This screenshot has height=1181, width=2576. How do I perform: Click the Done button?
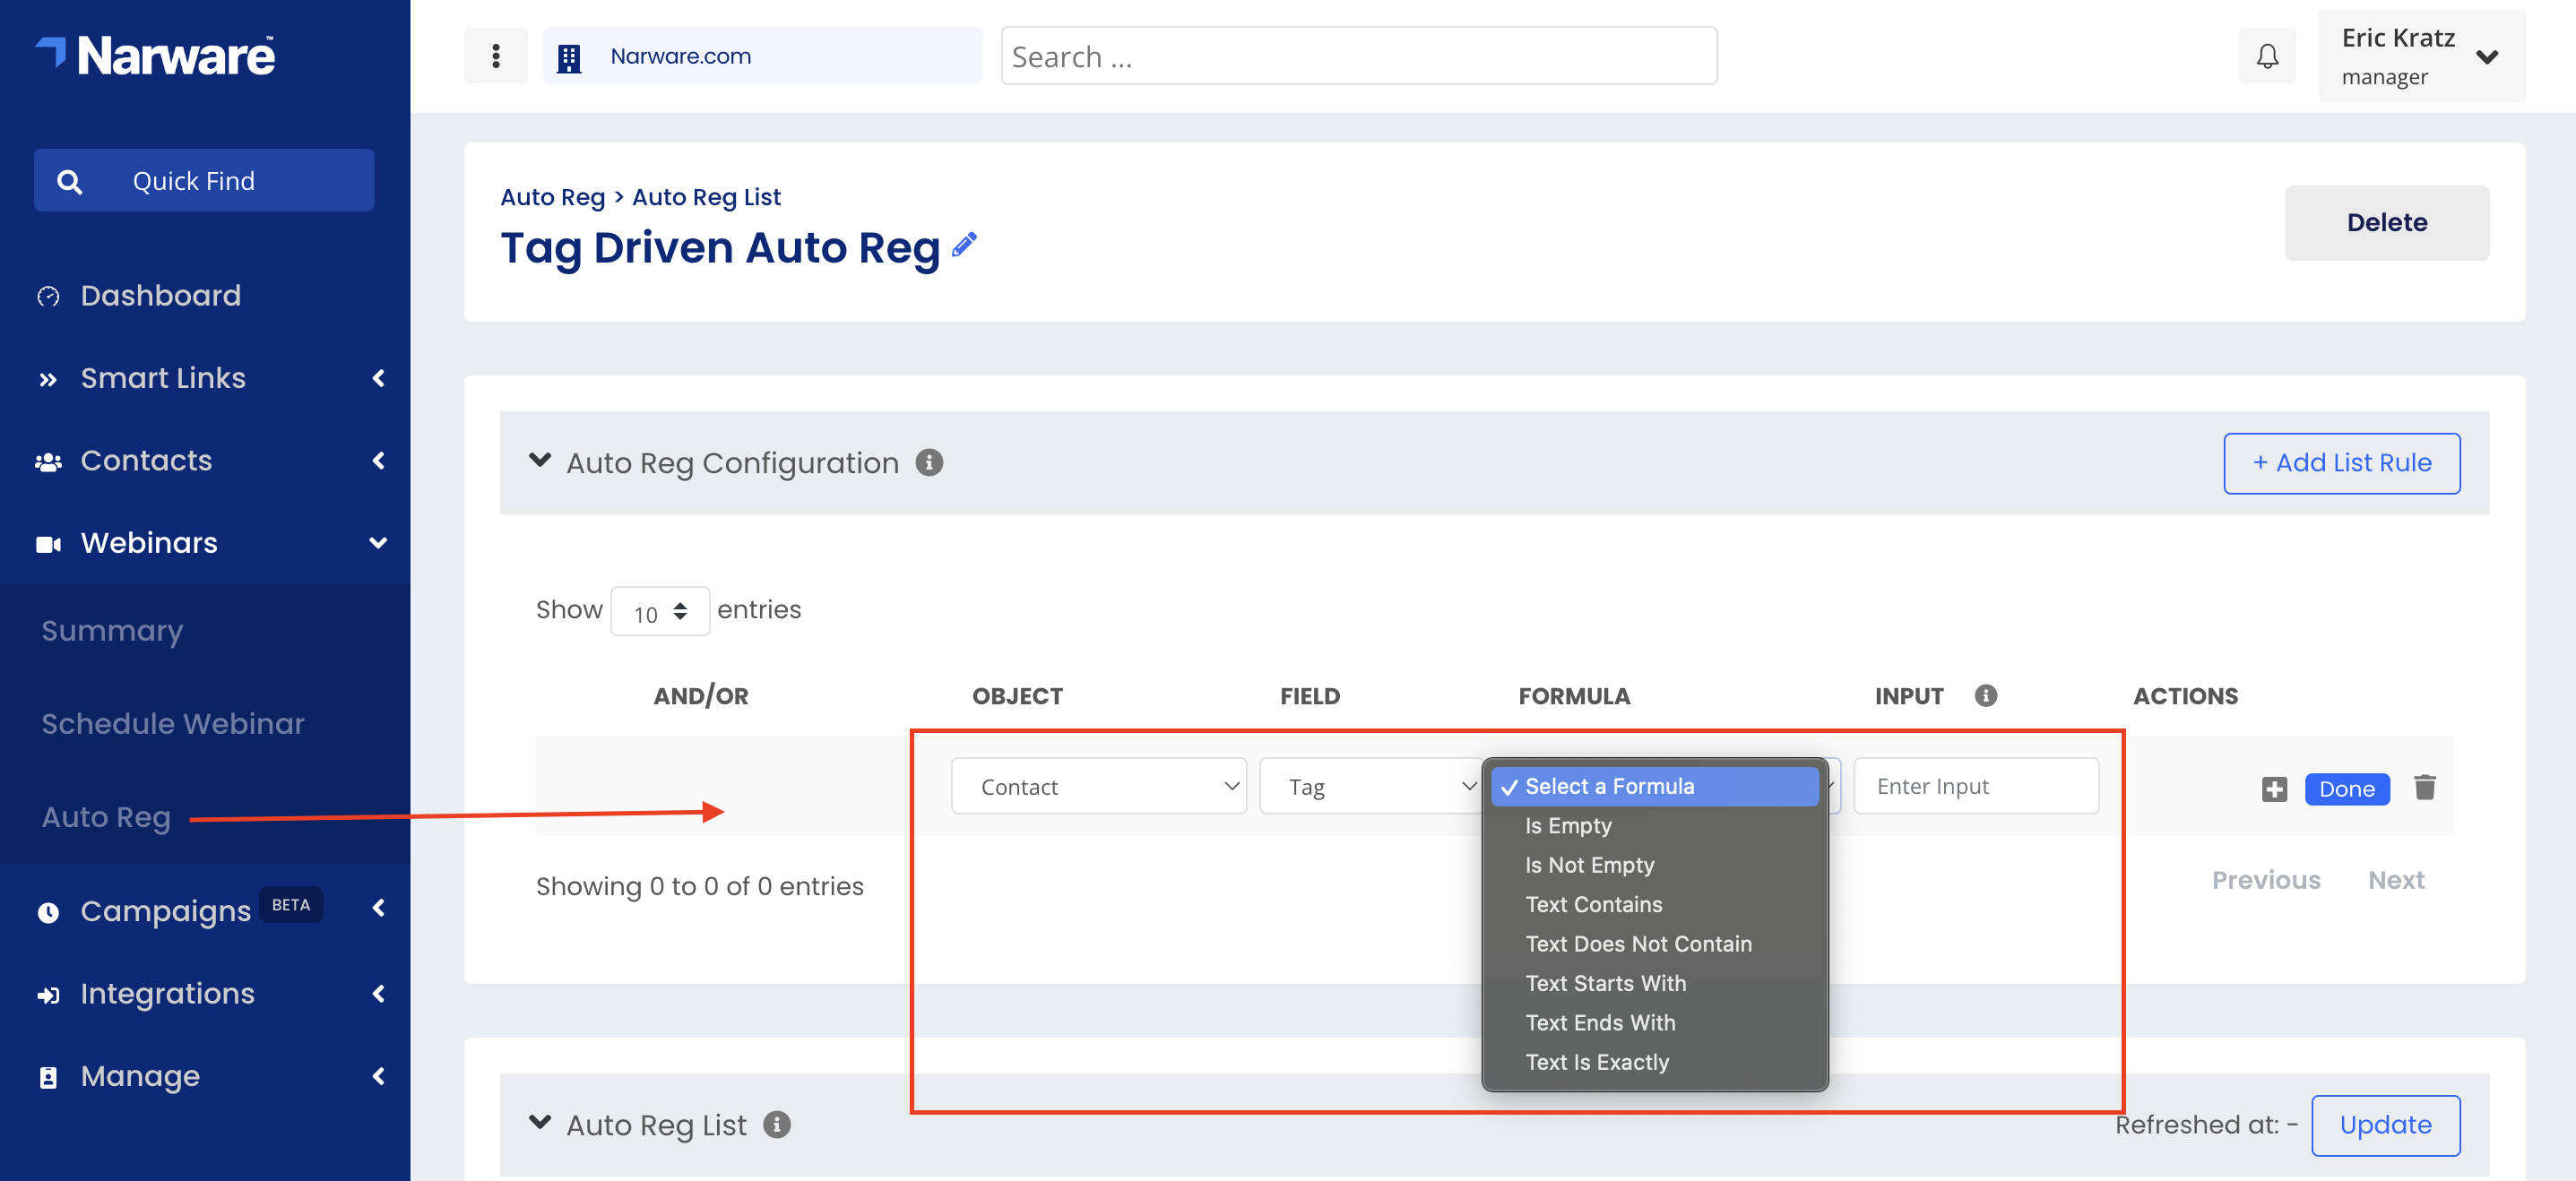(x=2346, y=789)
